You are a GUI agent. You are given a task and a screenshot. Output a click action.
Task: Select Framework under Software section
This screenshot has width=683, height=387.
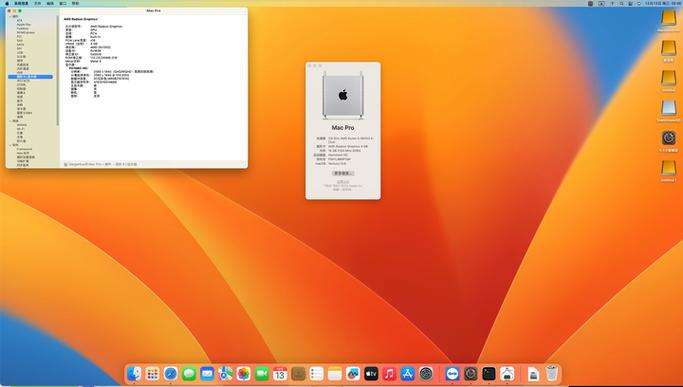(x=24, y=149)
